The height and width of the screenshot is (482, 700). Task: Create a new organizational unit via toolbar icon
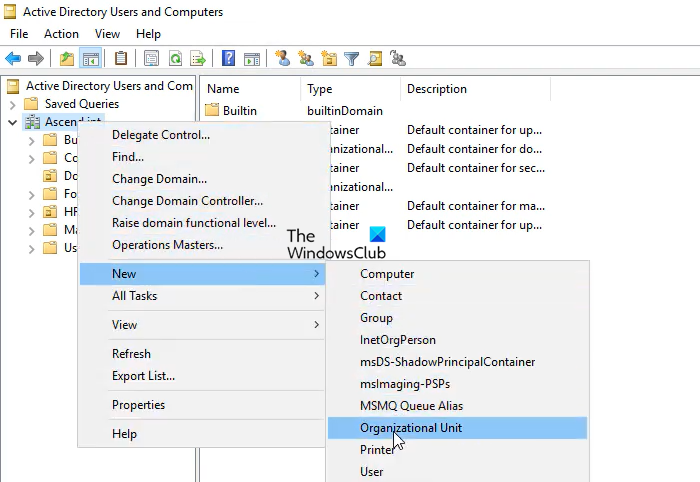tap(329, 58)
